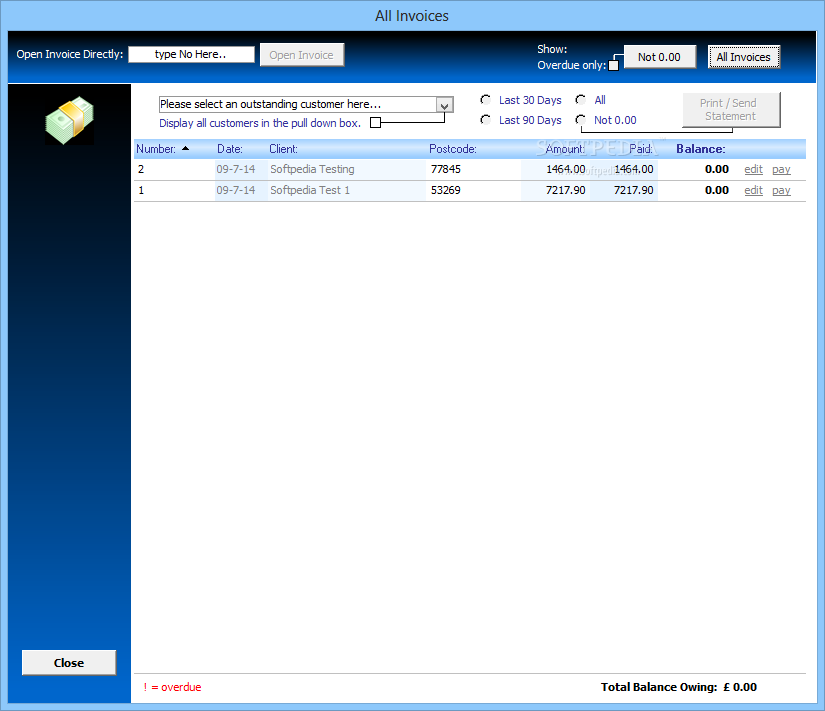Edit invoice 1 Softpedia Test 1
The width and height of the screenshot is (825, 711).
coord(753,191)
